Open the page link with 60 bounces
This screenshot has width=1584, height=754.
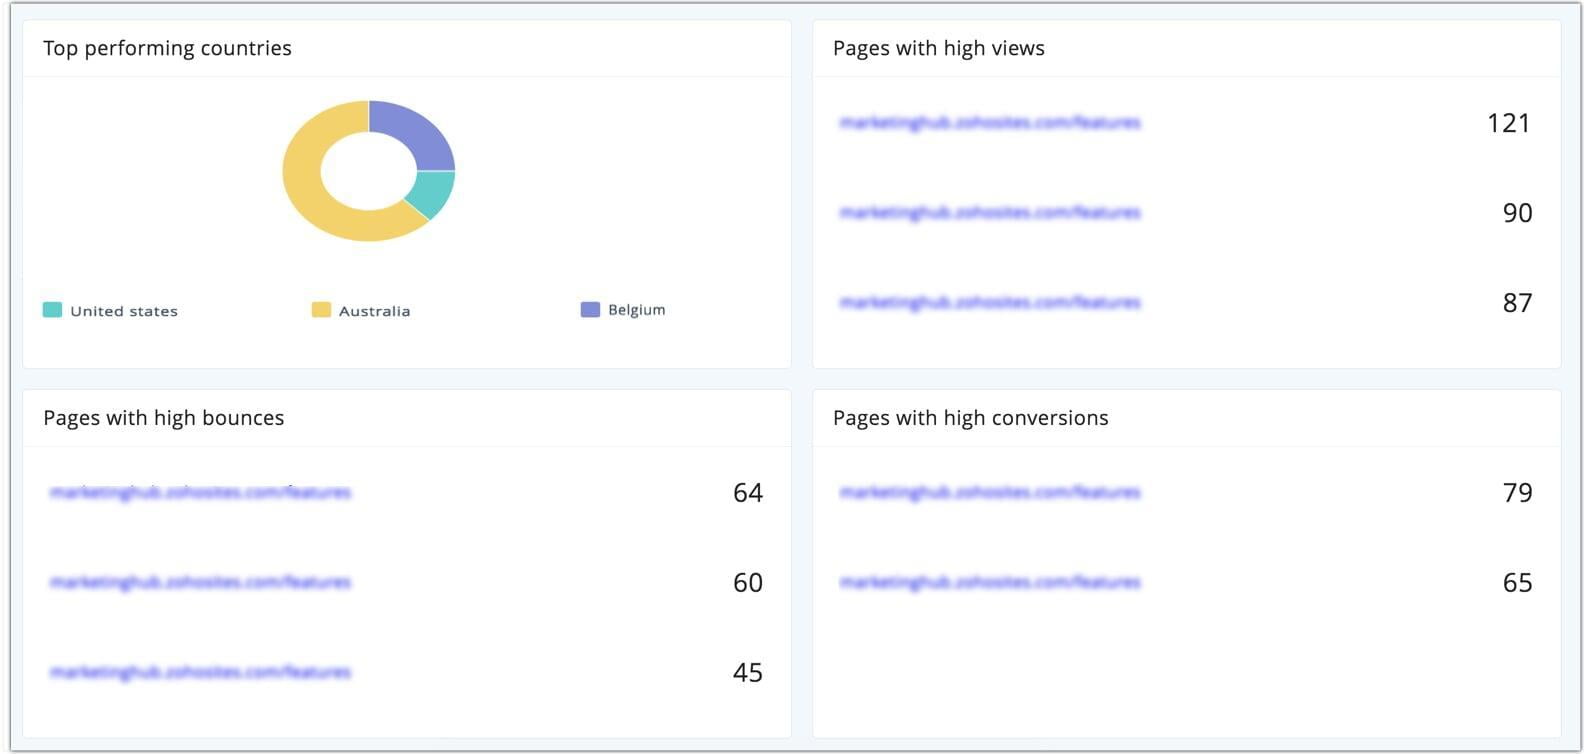200,583
